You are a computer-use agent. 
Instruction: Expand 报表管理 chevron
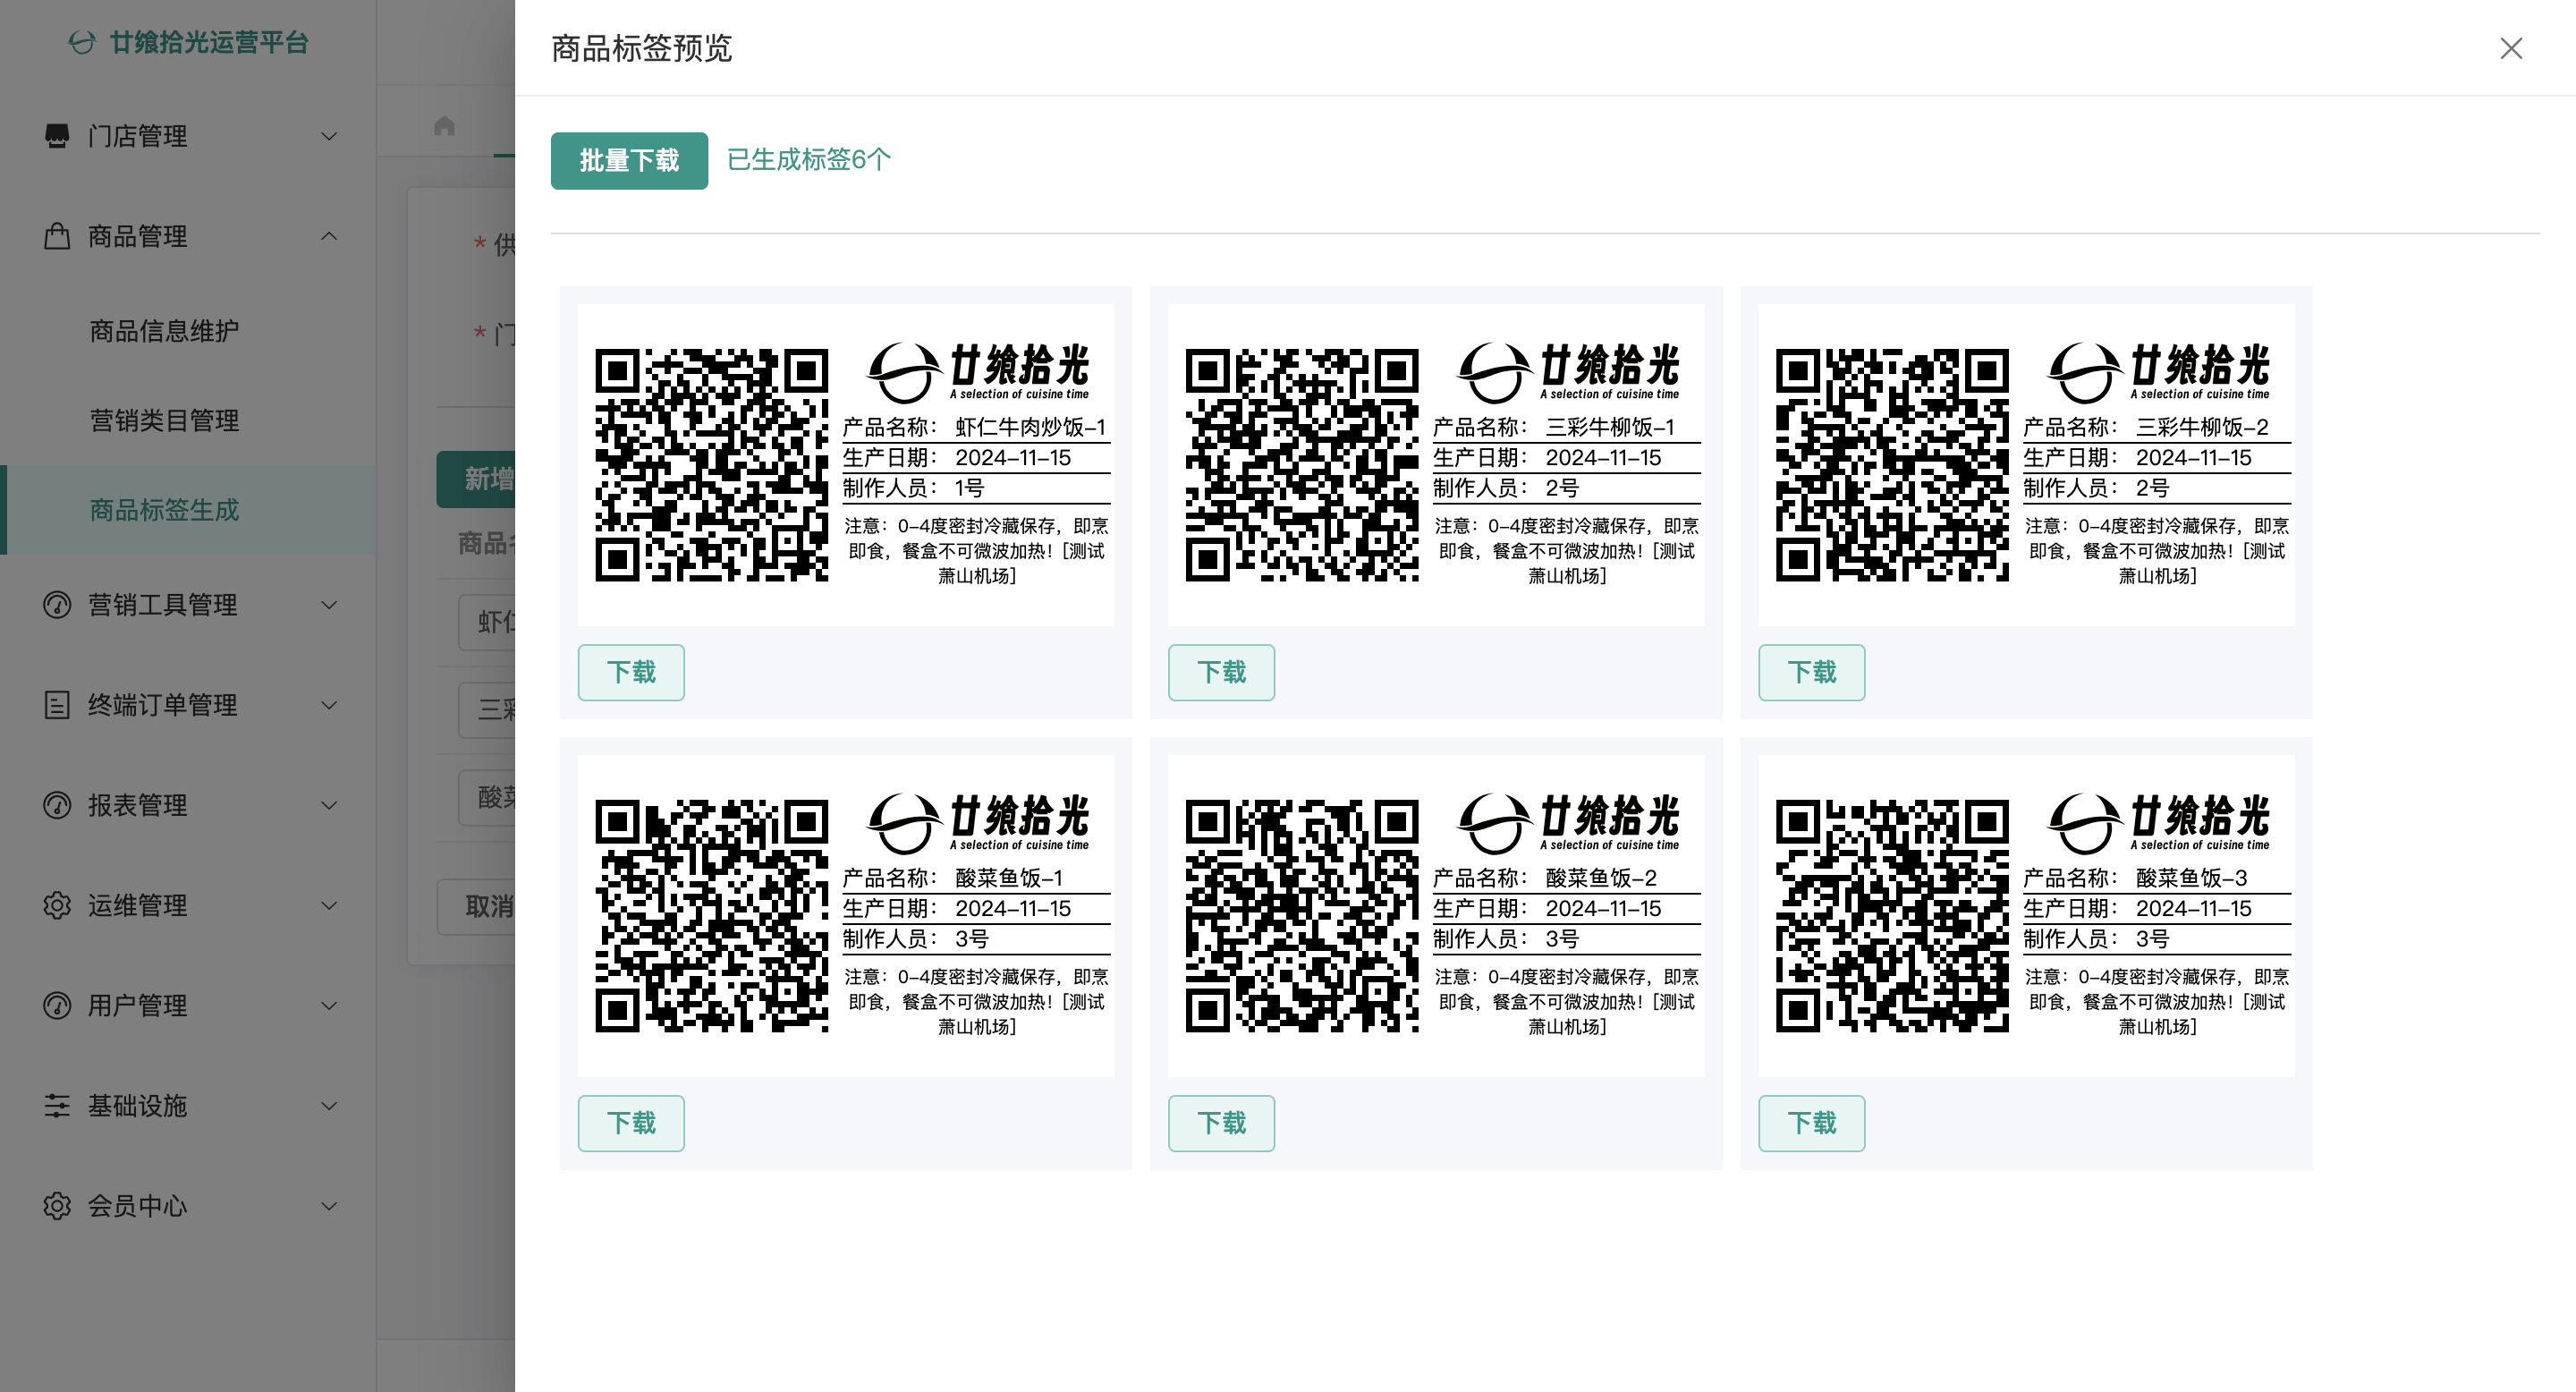pyautogui.click(x=329, y=805)
